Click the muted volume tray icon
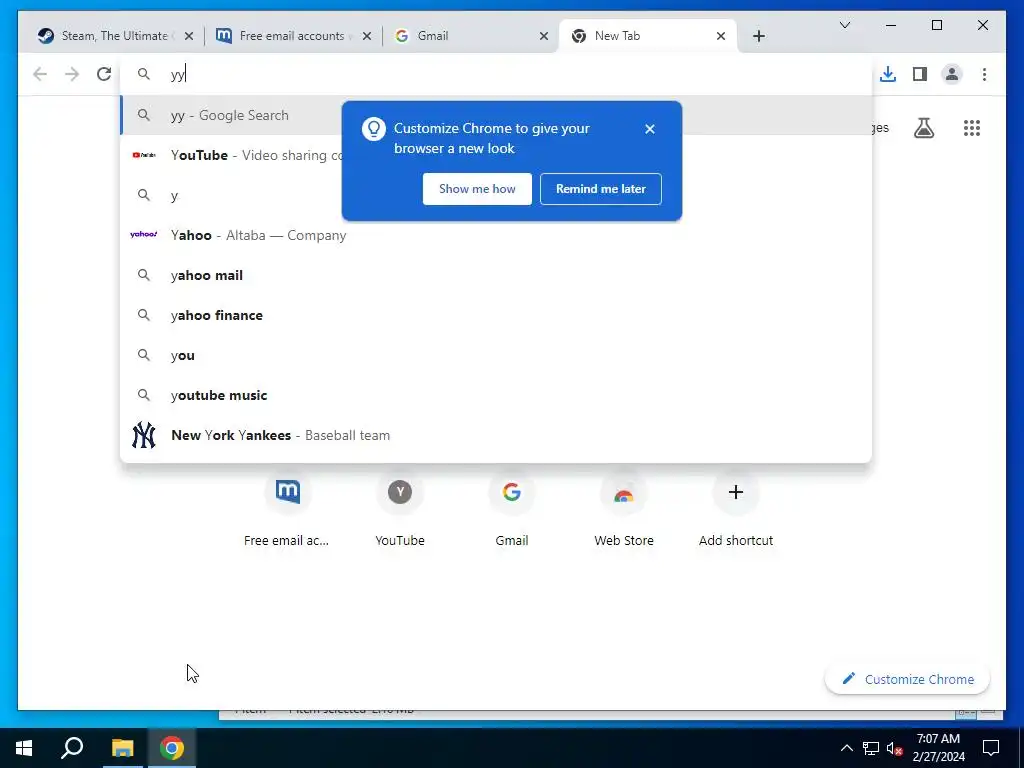Image resolution: width=1024 pixels, height=768 pixels. pos(895,748)
